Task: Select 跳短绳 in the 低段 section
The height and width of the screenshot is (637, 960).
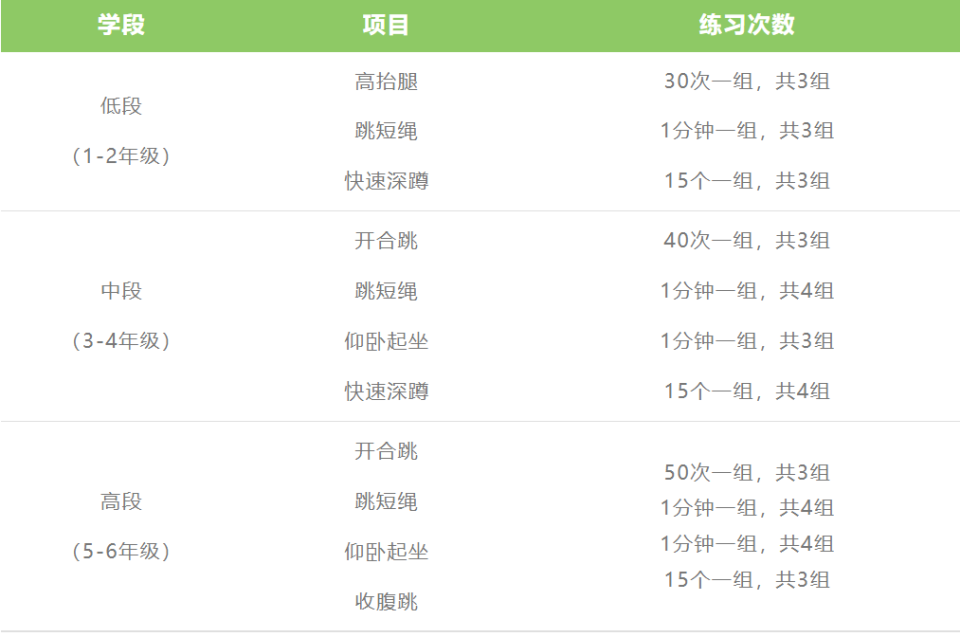Action: 386,131
